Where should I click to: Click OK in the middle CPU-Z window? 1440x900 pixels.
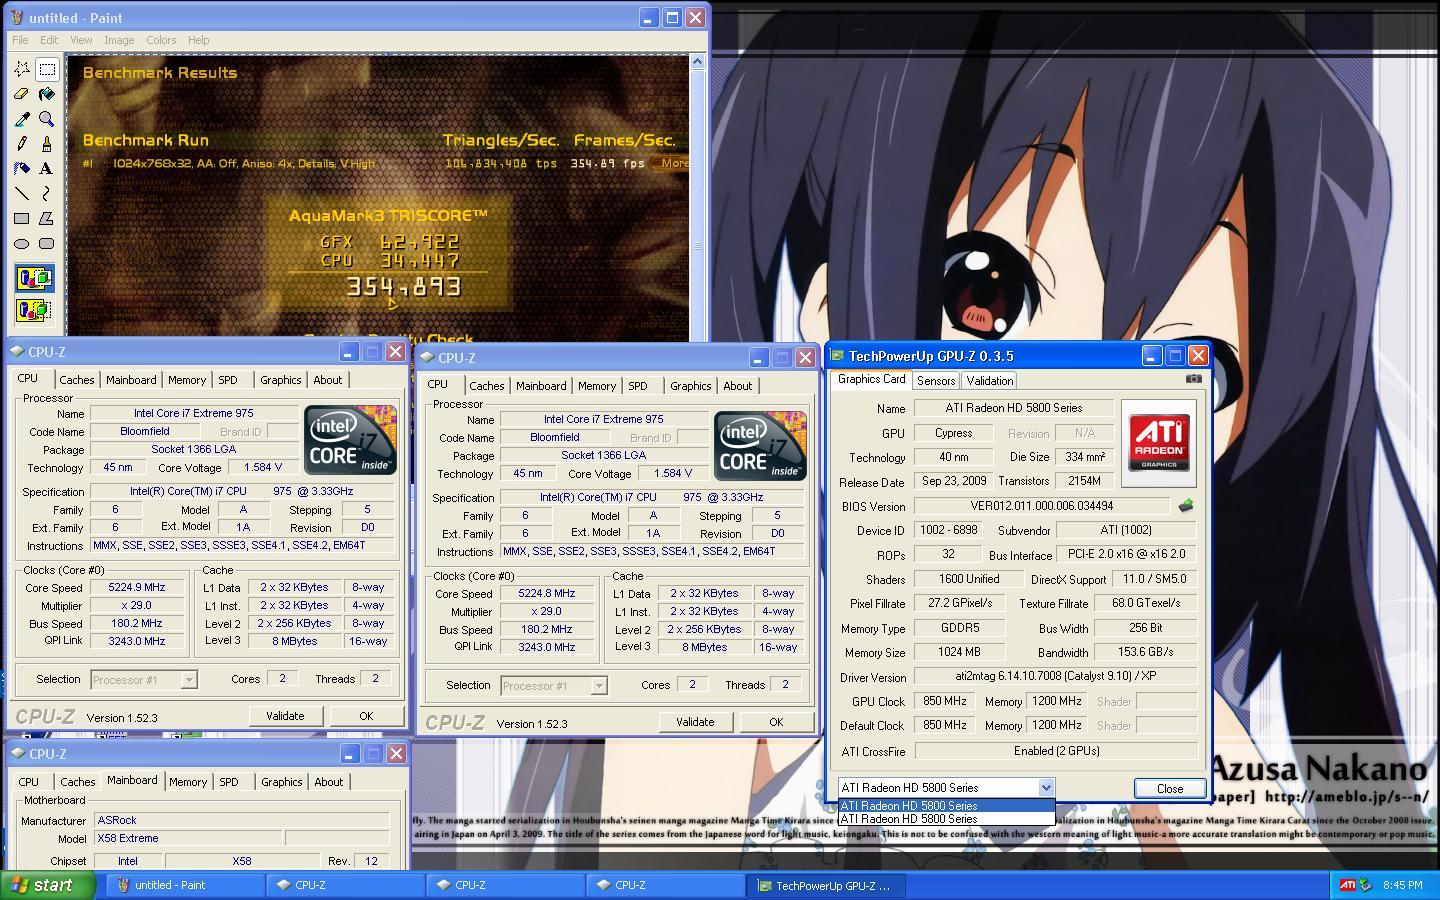(x=776, y=722)
